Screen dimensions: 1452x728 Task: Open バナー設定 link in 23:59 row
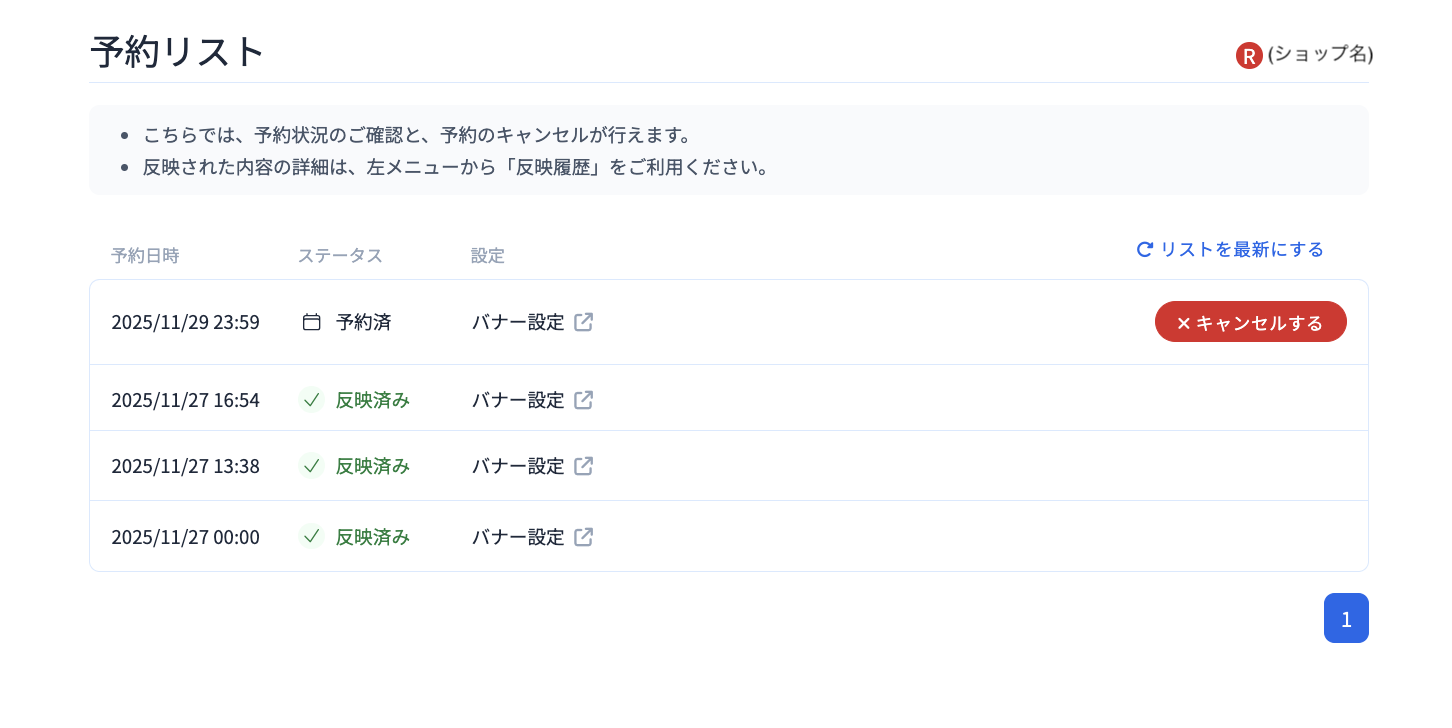coord(518,322)
